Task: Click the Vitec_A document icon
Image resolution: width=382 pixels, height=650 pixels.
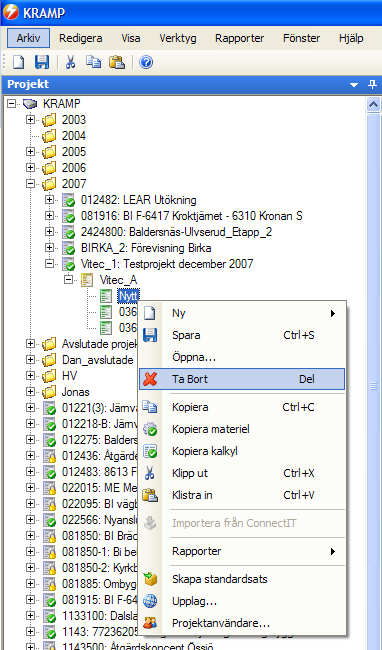Action: (87, 280)
